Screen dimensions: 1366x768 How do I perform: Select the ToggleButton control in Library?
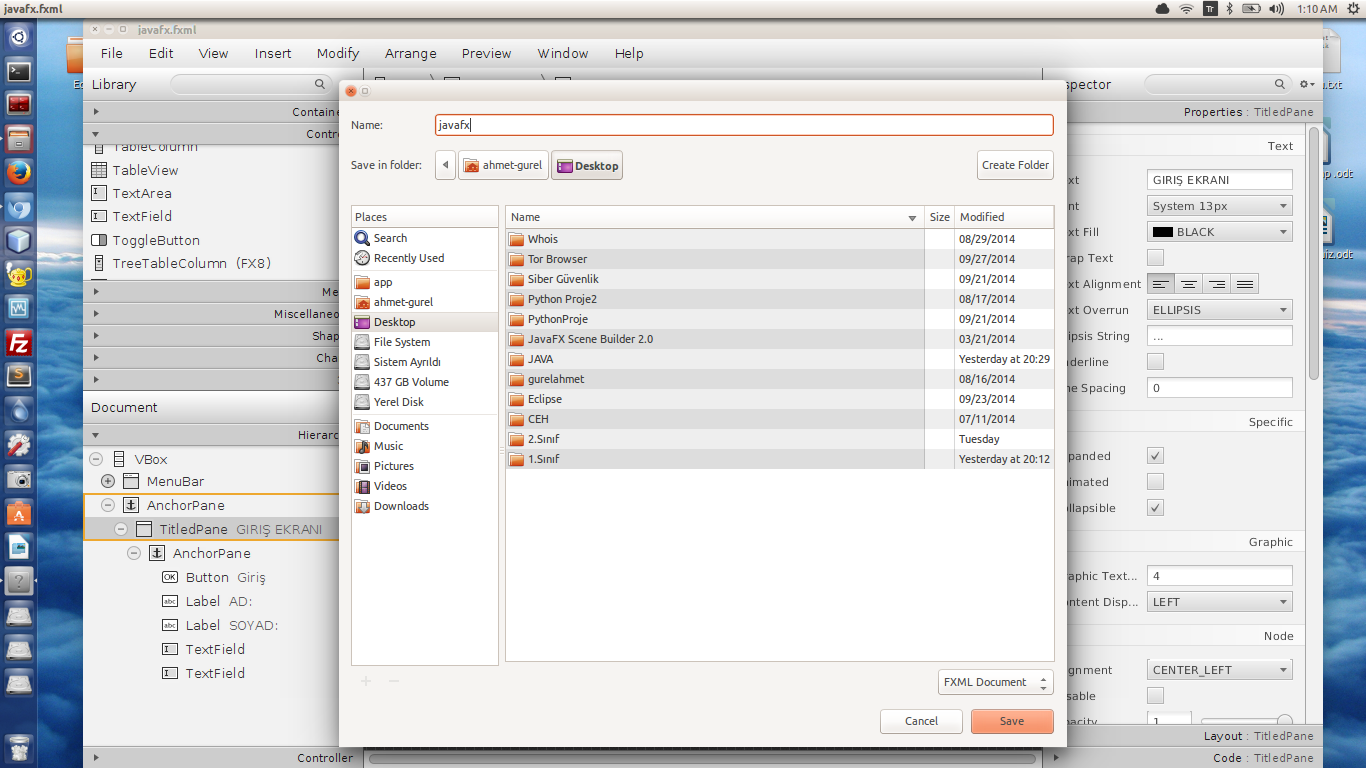(156, 240)
